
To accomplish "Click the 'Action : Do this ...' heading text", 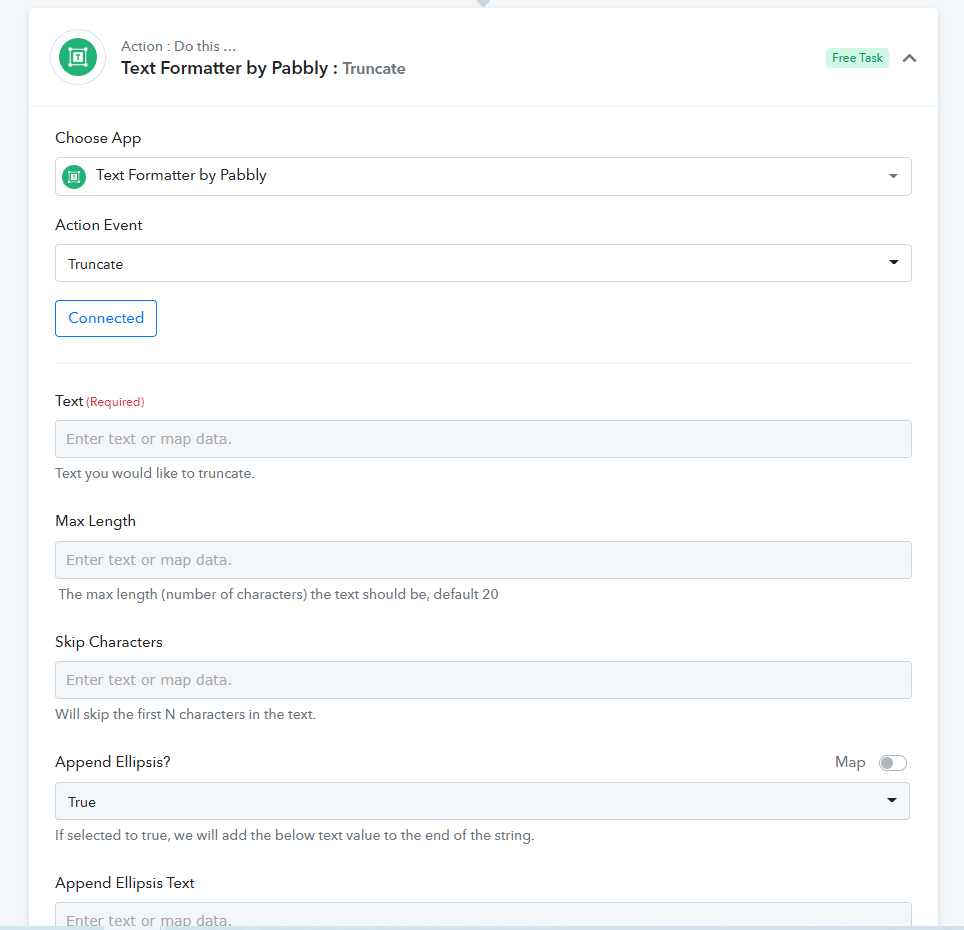I will (x=178, y=46).
